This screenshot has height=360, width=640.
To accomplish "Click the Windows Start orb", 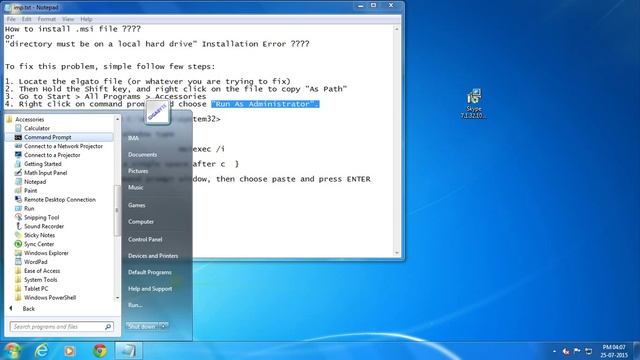I will pyautogui.click(x=13, y=351).
